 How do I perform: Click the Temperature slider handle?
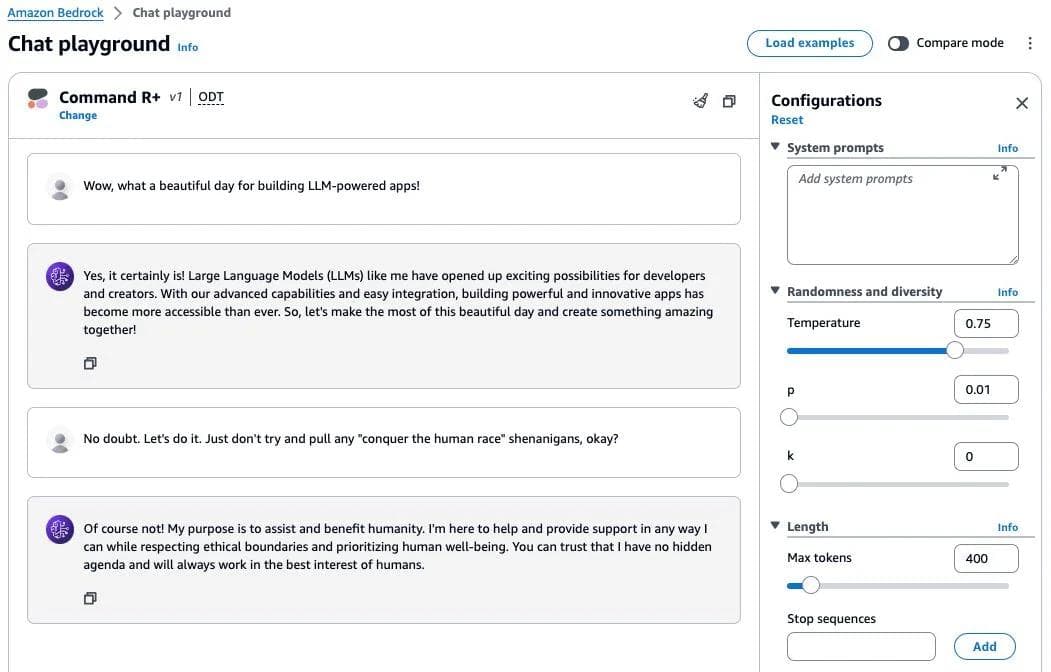955,350
